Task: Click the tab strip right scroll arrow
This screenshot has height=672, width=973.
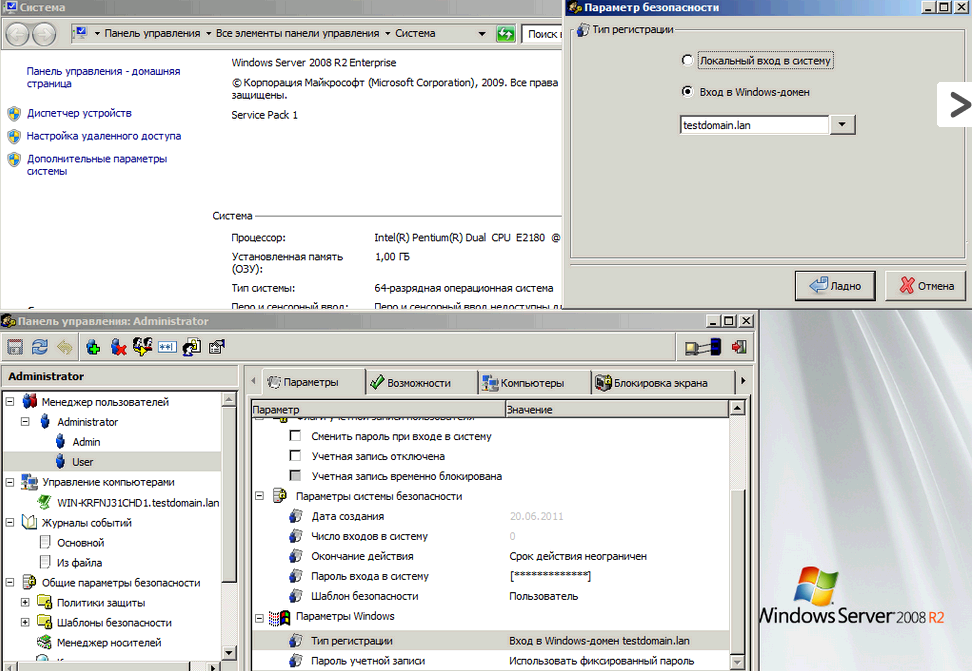Action: [x=743, y=381]
